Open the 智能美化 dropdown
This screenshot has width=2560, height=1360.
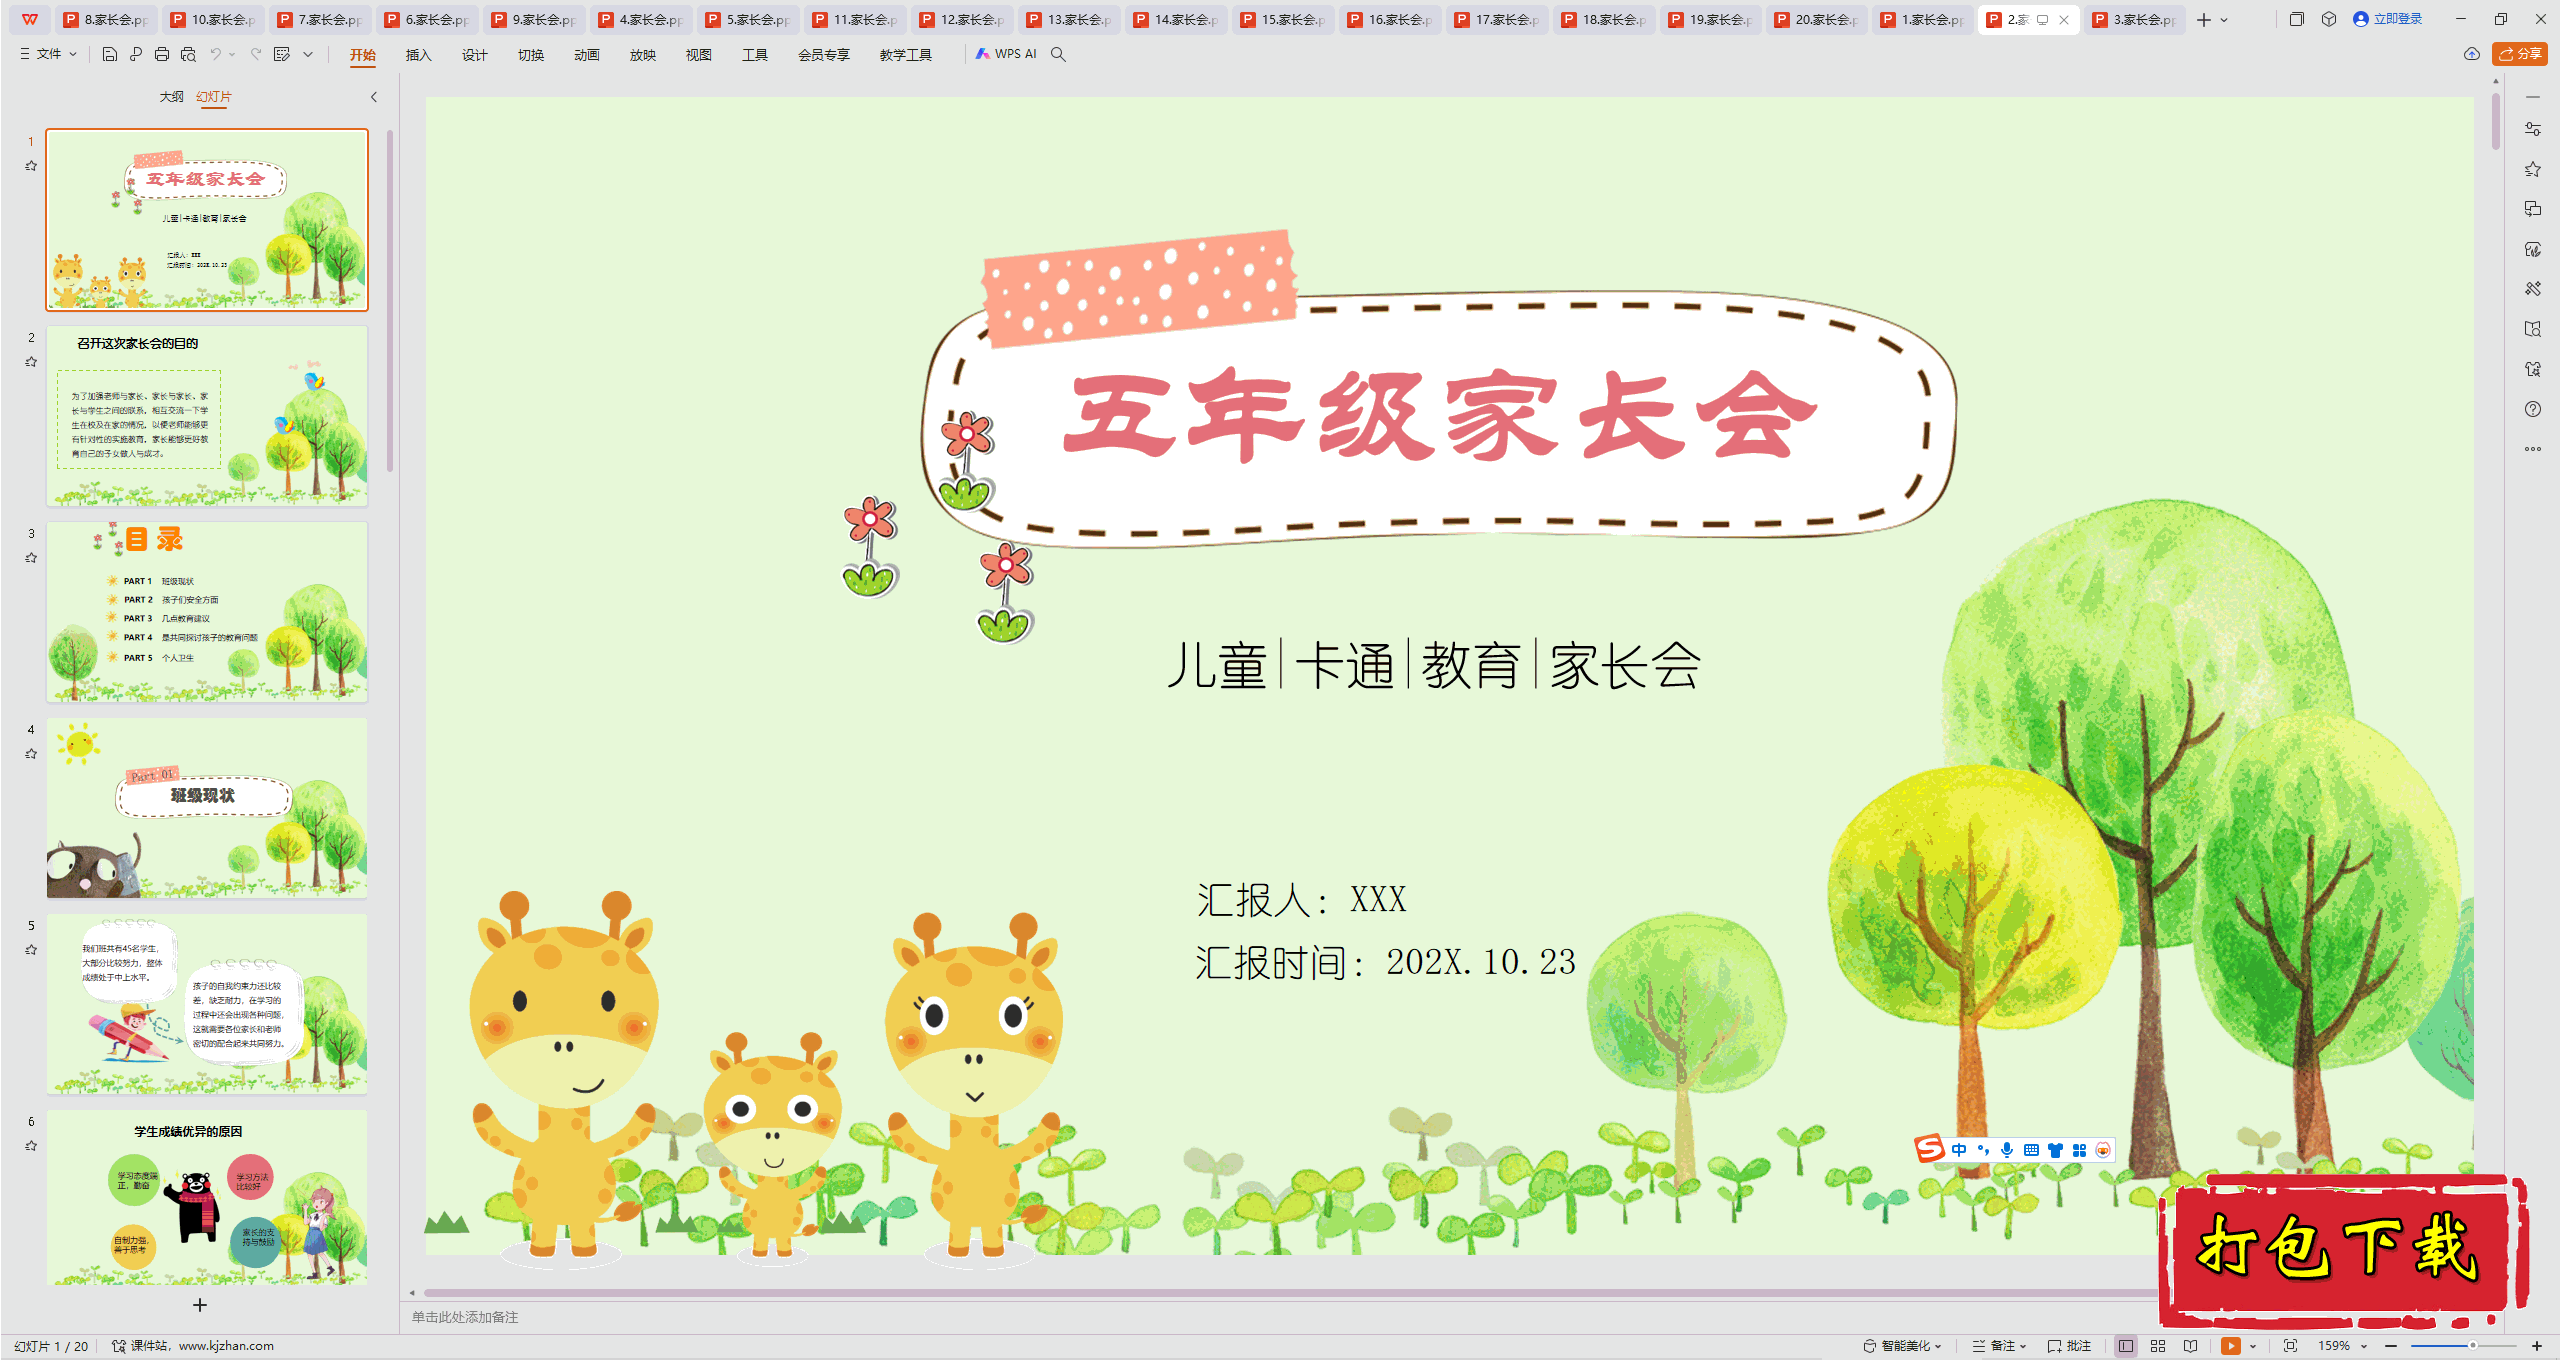click(1903, 1346)
